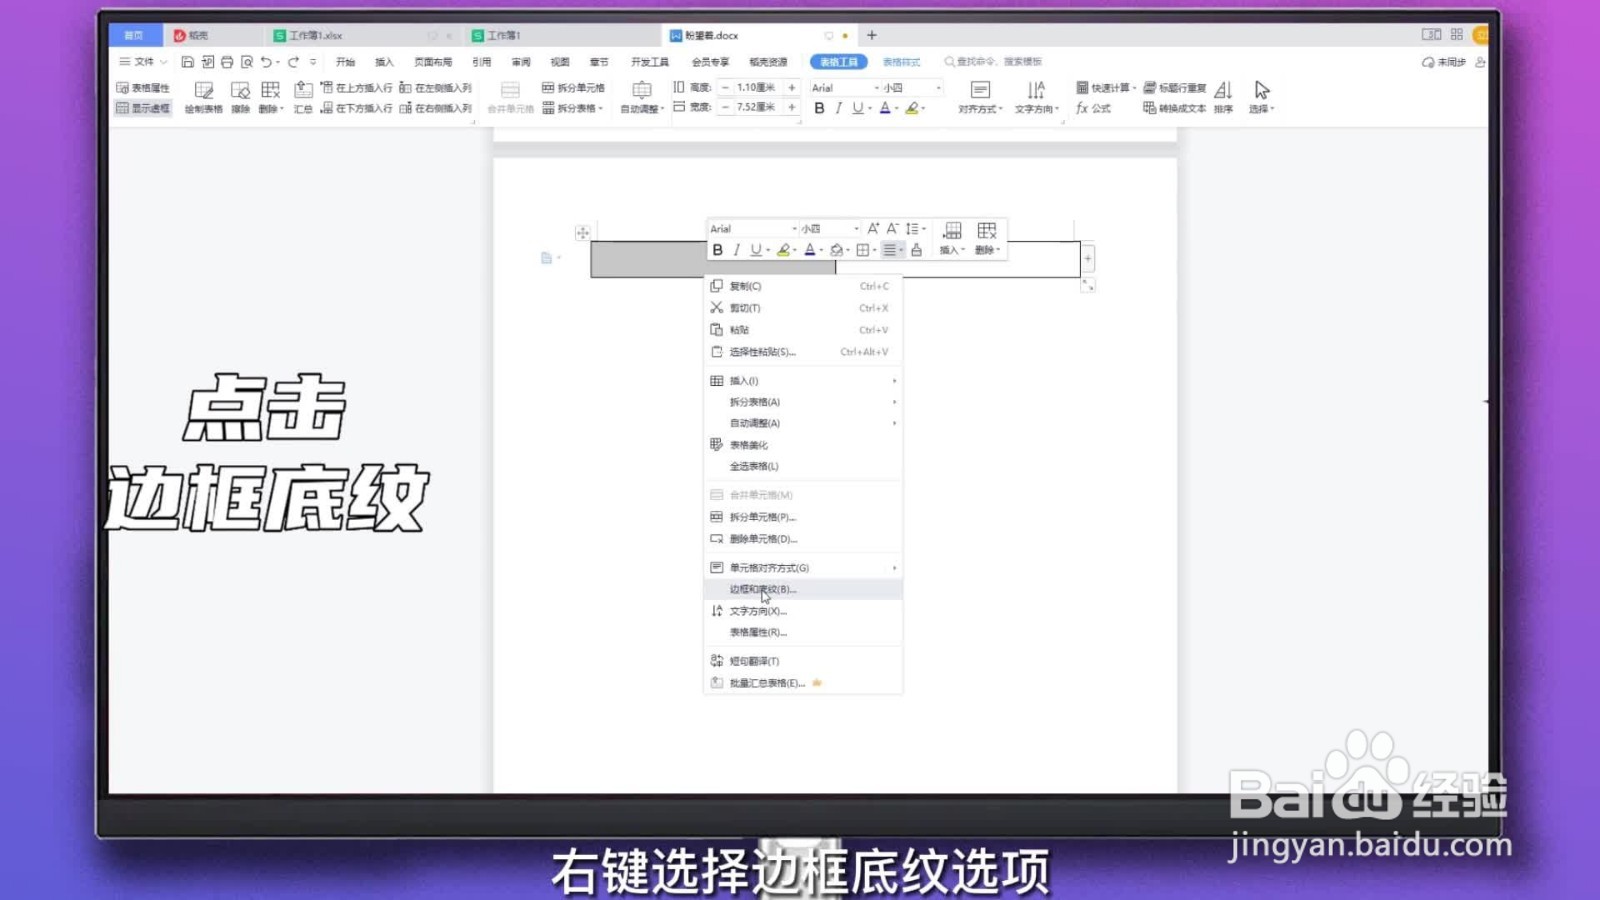Select the 绘制表格 draw table tool
The width and height of the screenshot is (1600, 900).
[205, 97]
